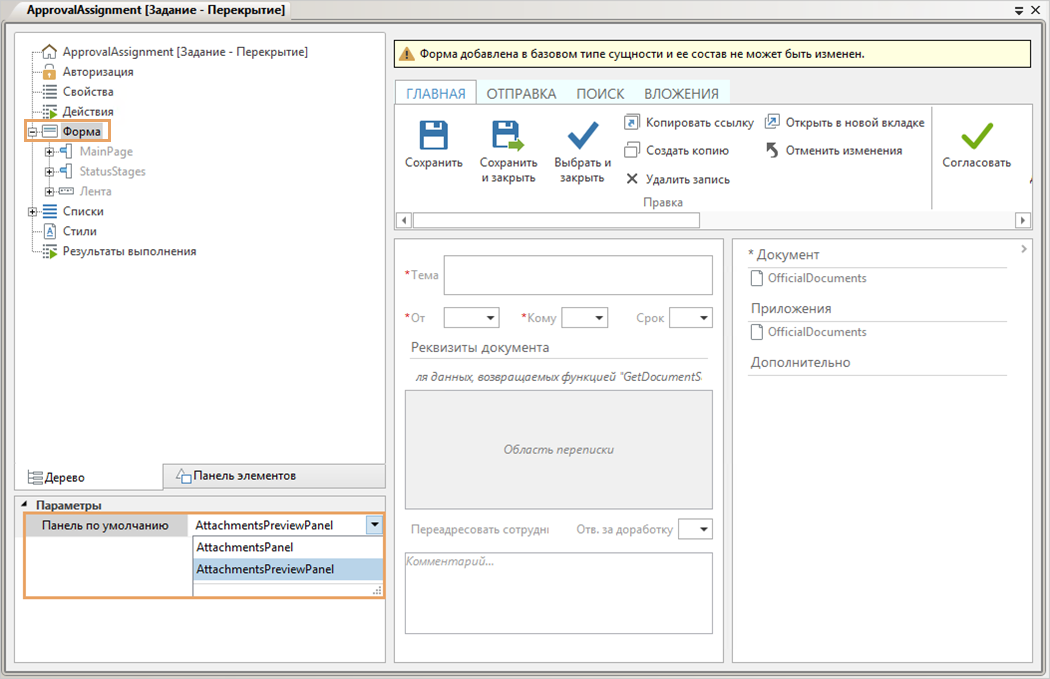Select Авторизация in the tree
The image size is (1050, 679).
pos(97,72)
